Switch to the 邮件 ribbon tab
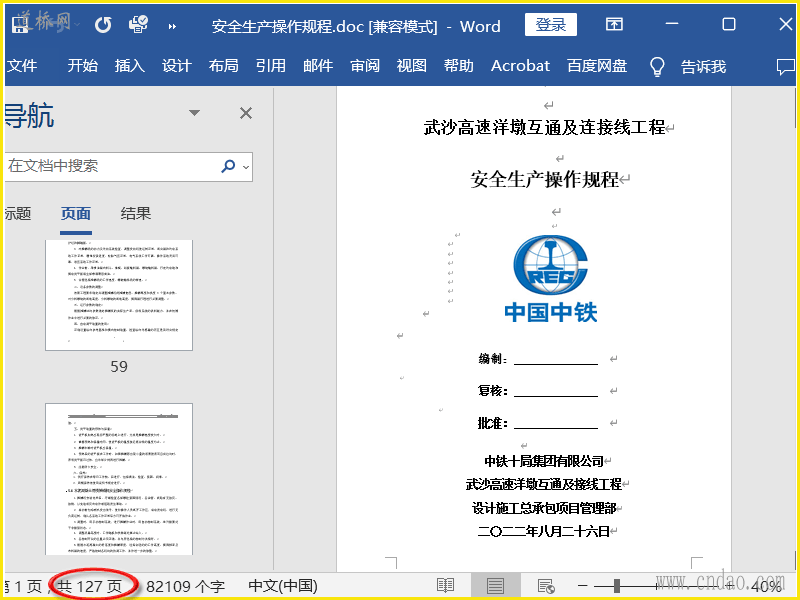The image size is (800, 600). pyautogui.click(x=318, y=66)
